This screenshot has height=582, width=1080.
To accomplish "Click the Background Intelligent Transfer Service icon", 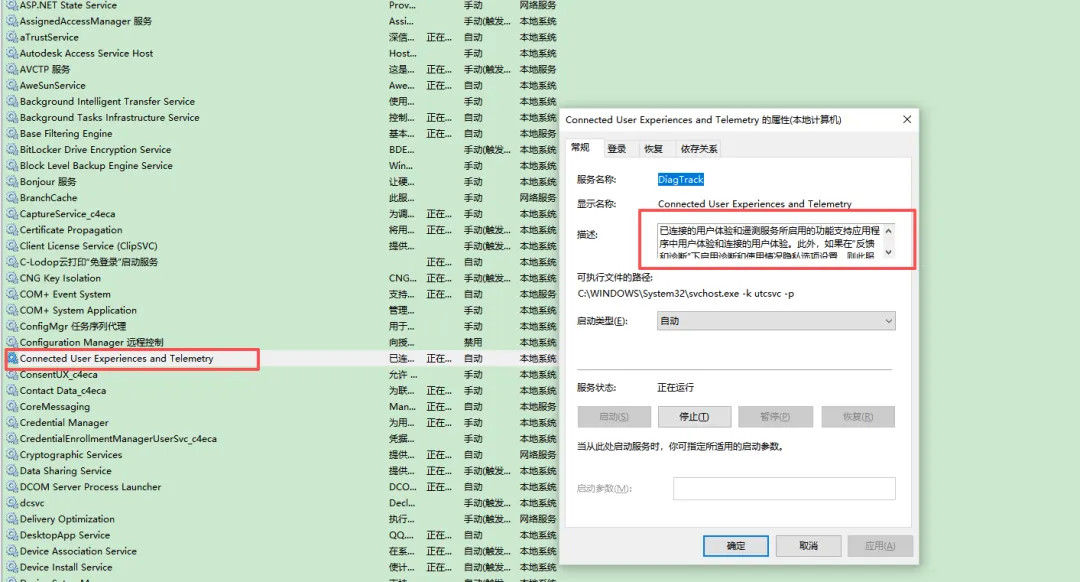I will coord(12,101).
